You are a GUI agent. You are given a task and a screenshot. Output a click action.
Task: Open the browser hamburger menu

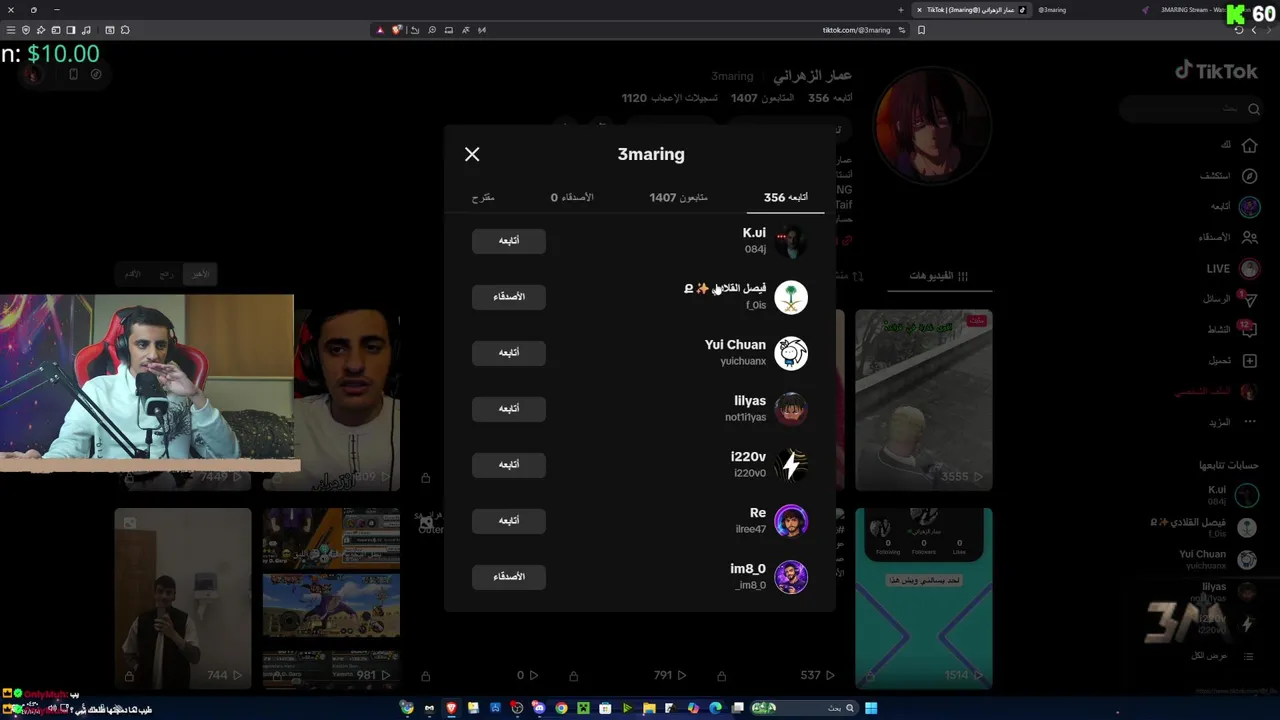11,30
